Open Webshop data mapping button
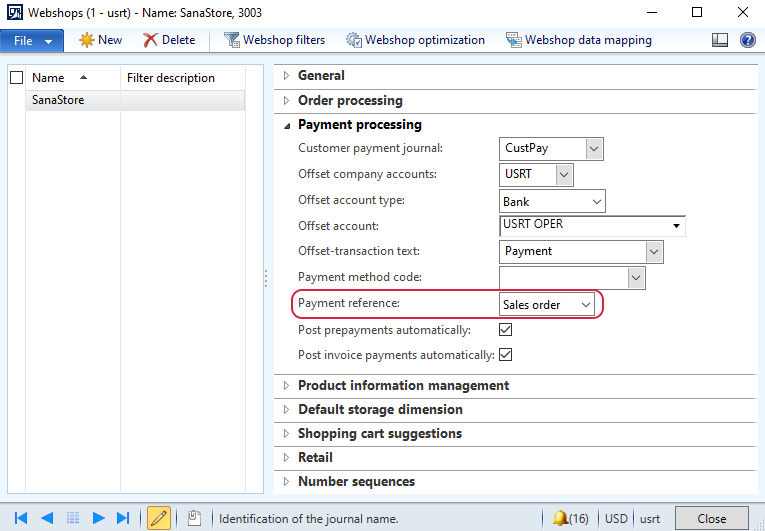The width and height of the screenshot is (765, 531). coord(579,40)
